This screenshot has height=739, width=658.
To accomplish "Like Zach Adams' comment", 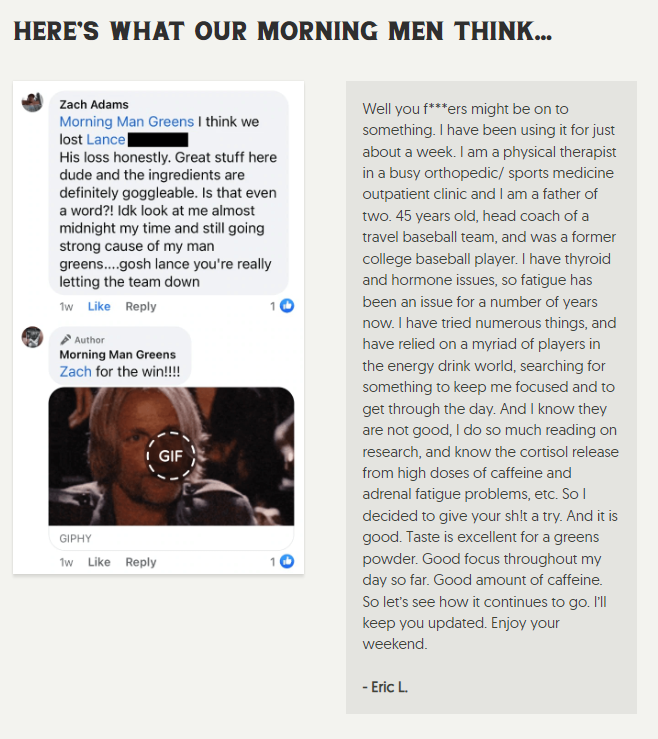I will [99, 306].
